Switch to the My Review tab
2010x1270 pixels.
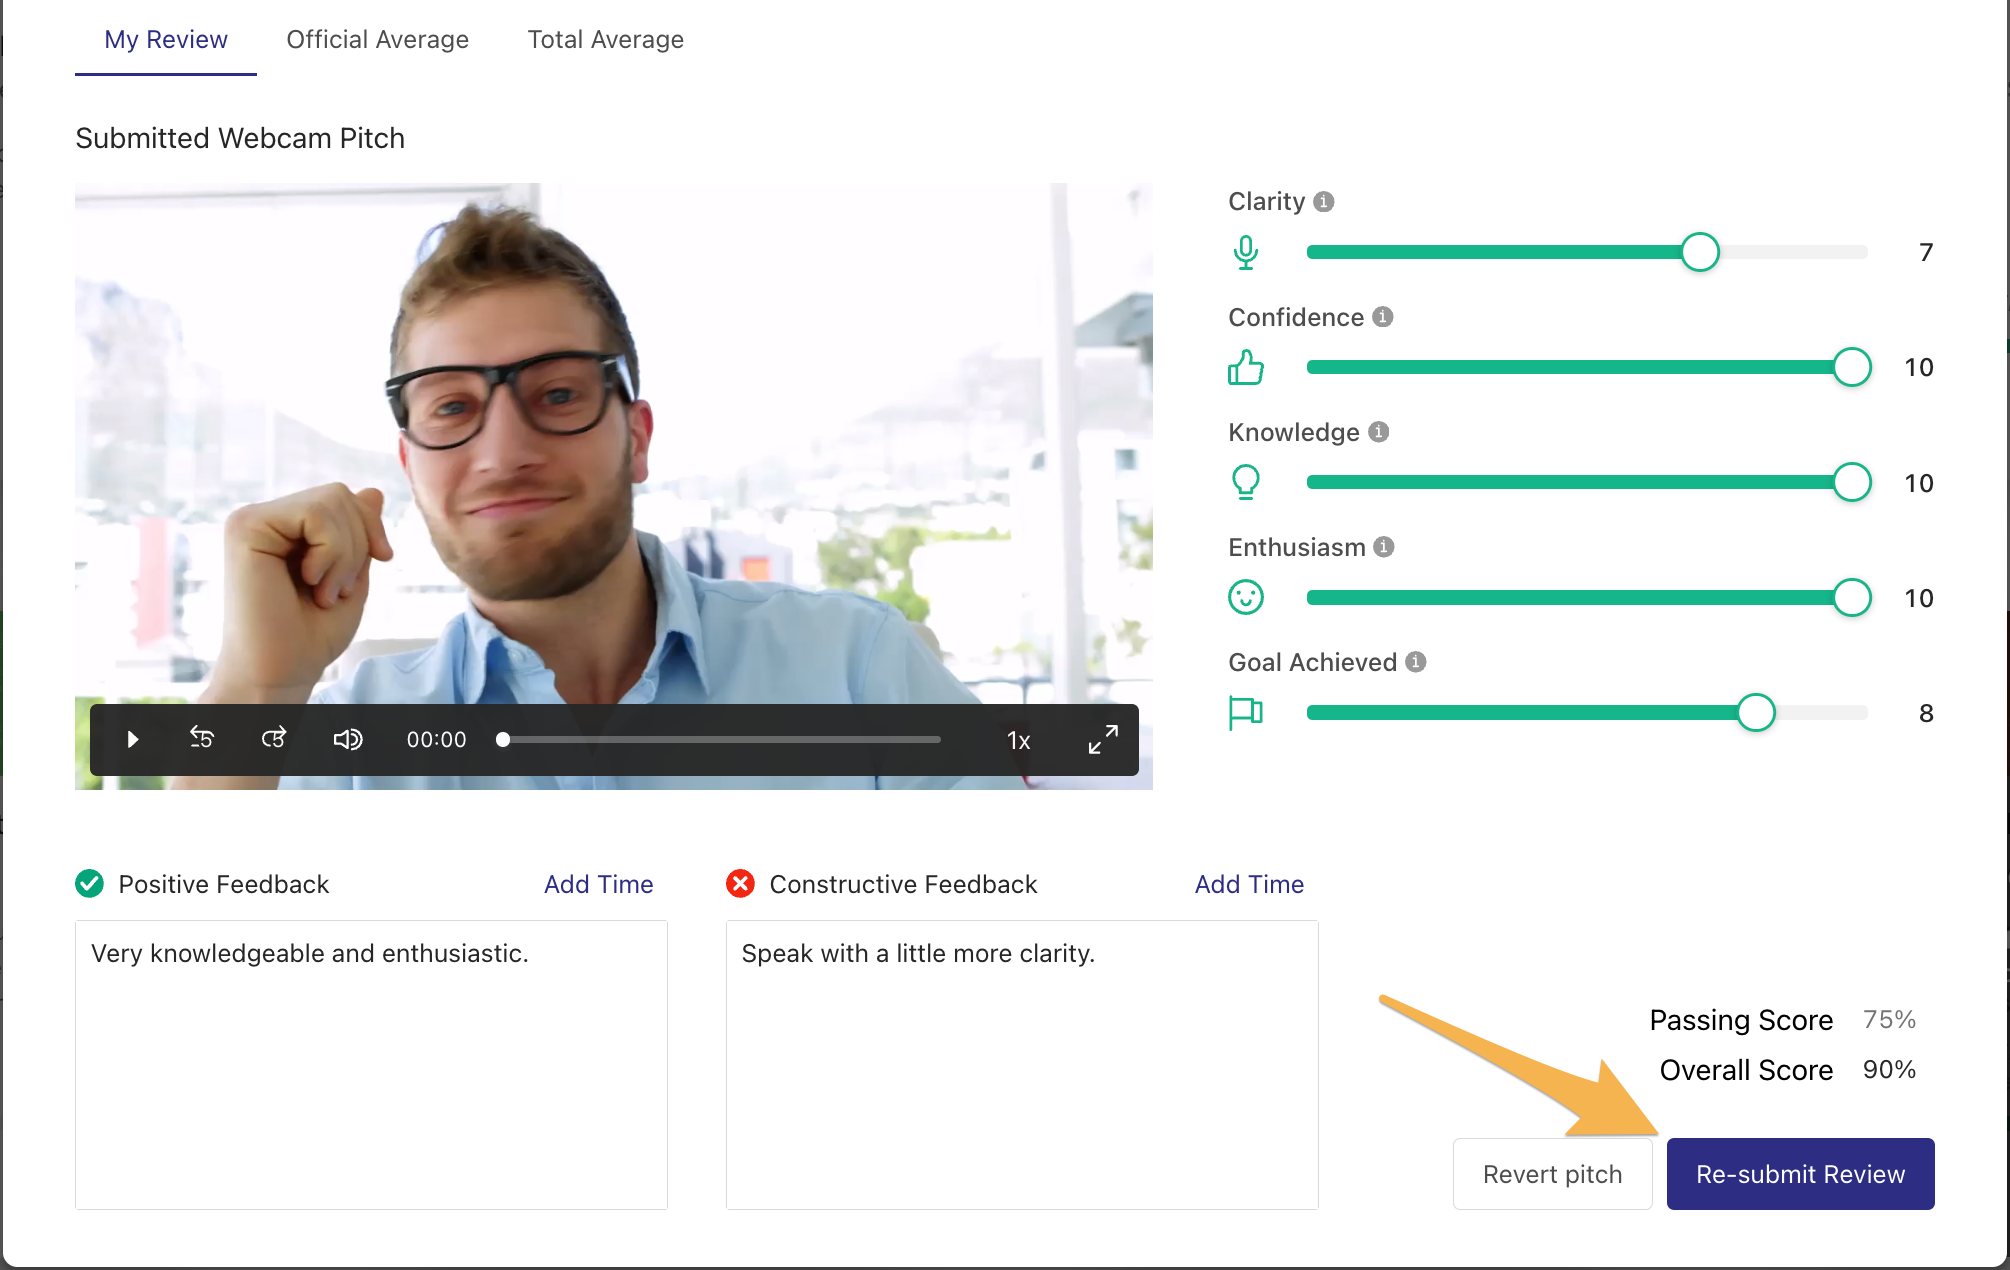pos(166,40)
